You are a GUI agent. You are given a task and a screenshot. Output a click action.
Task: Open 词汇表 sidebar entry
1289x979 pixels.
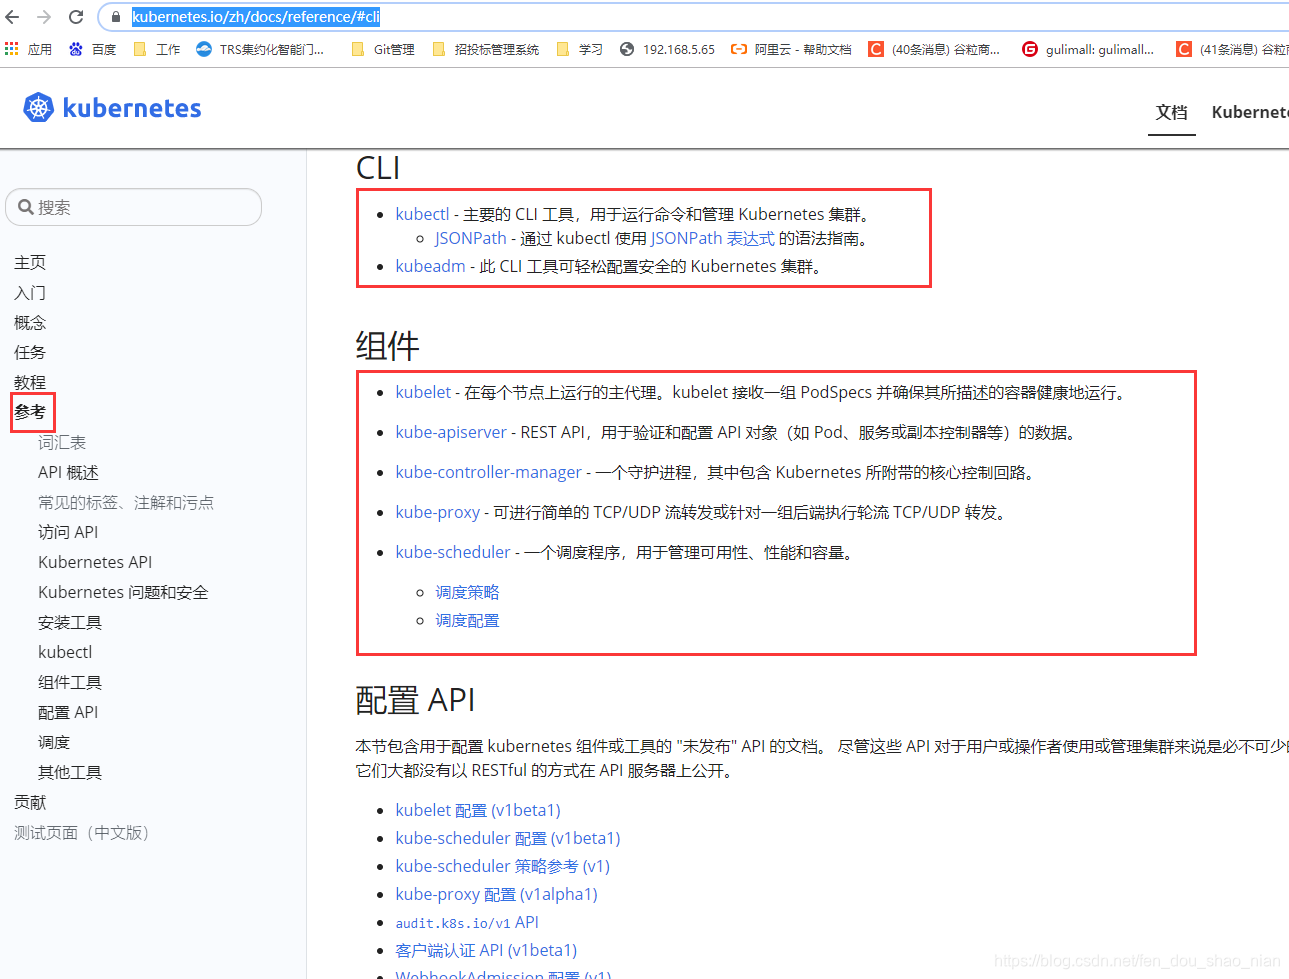pyautogui.click(x=62, y=442)
